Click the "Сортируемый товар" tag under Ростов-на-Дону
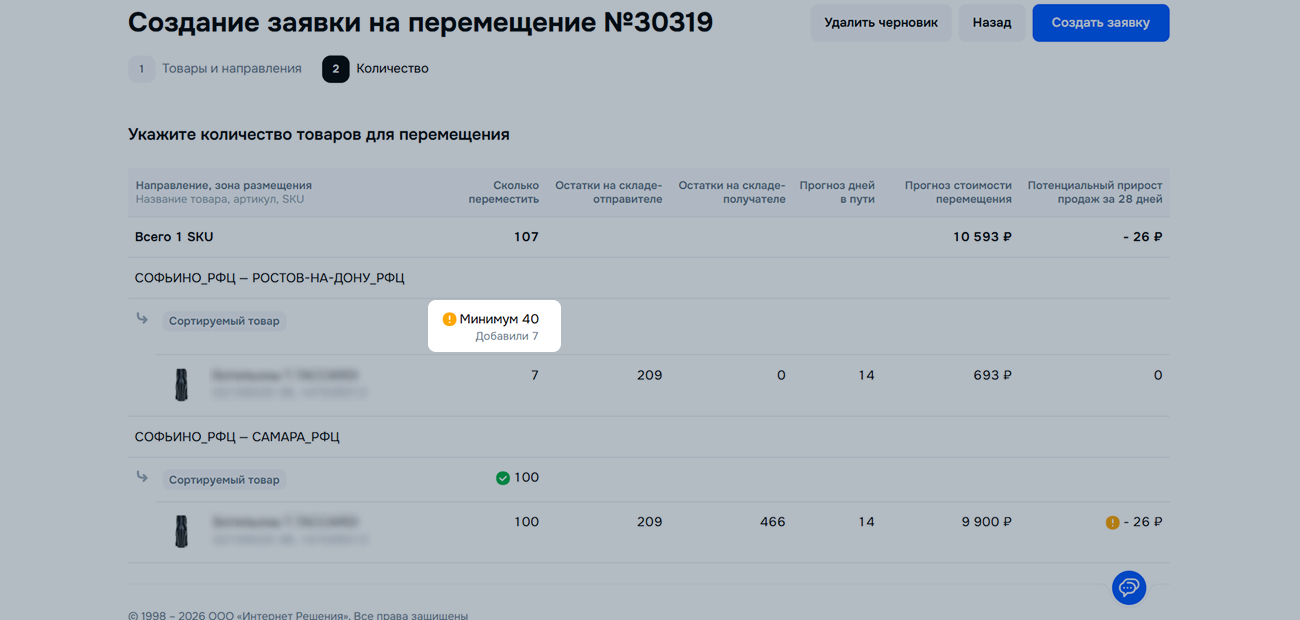 click(x=224, y=321)
